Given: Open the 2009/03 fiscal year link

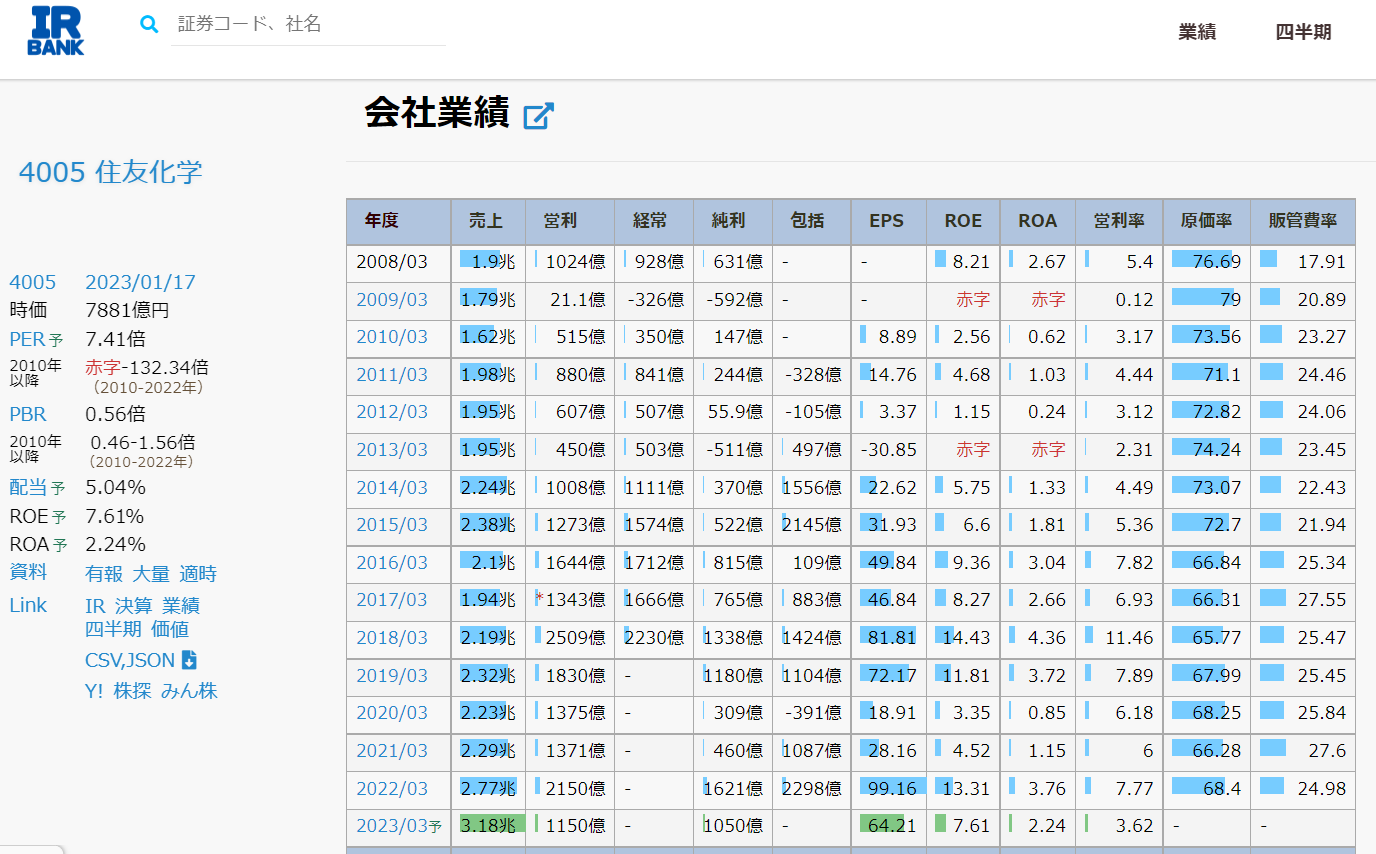Looking at the screenshot, I should (x=392, y=300).
